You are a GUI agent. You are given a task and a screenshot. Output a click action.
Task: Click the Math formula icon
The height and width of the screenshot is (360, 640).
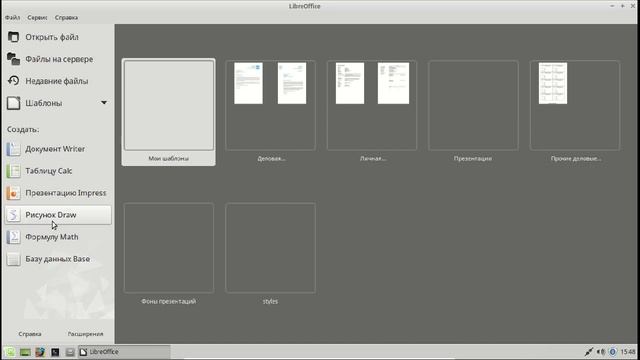tap(13, 237)
